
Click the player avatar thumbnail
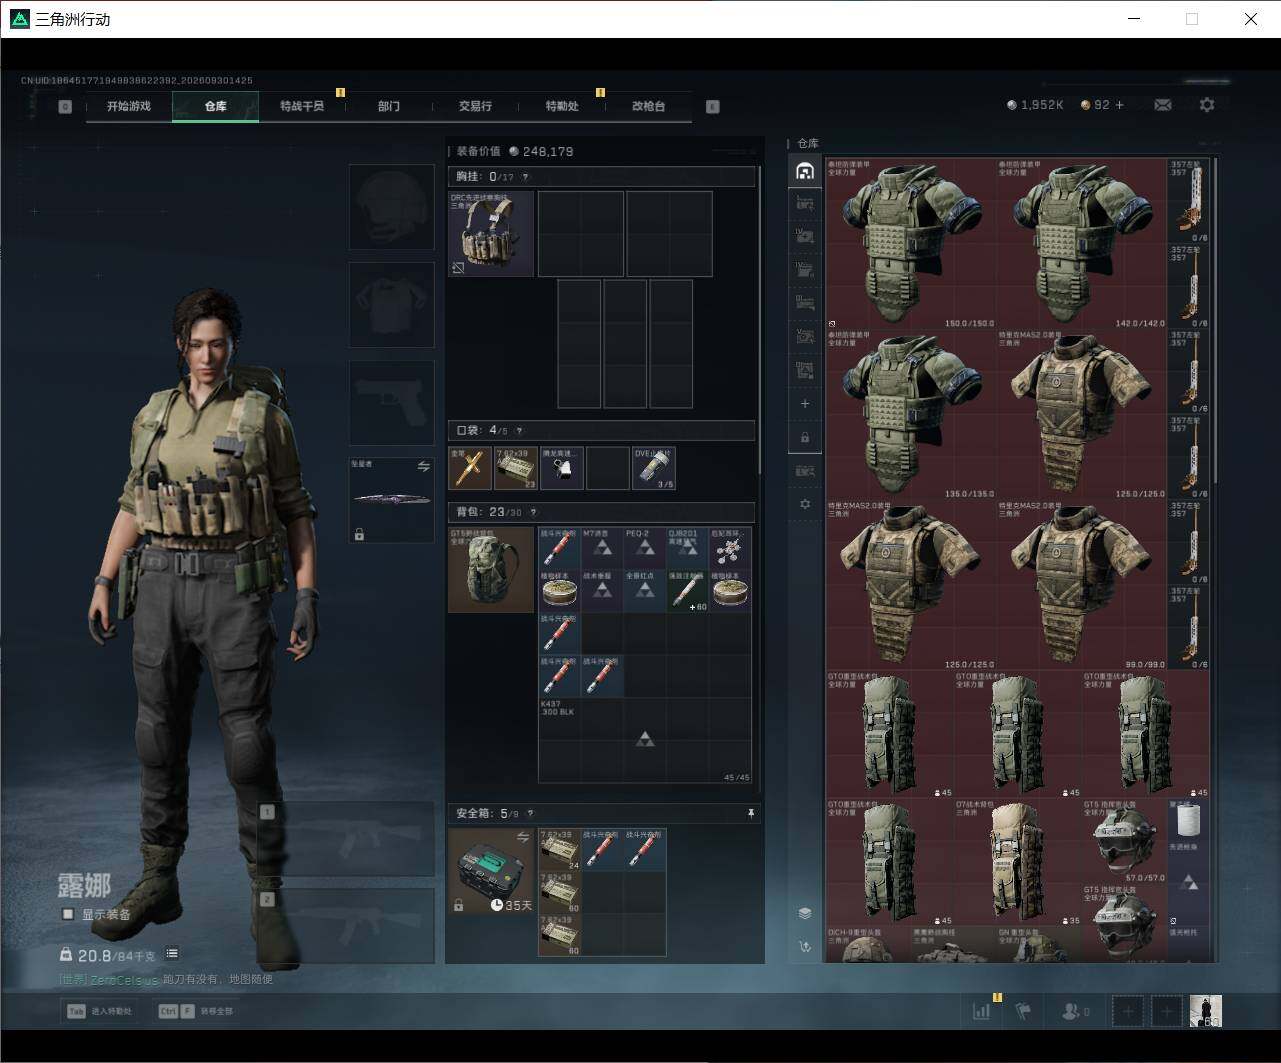pos(1205,1011)
